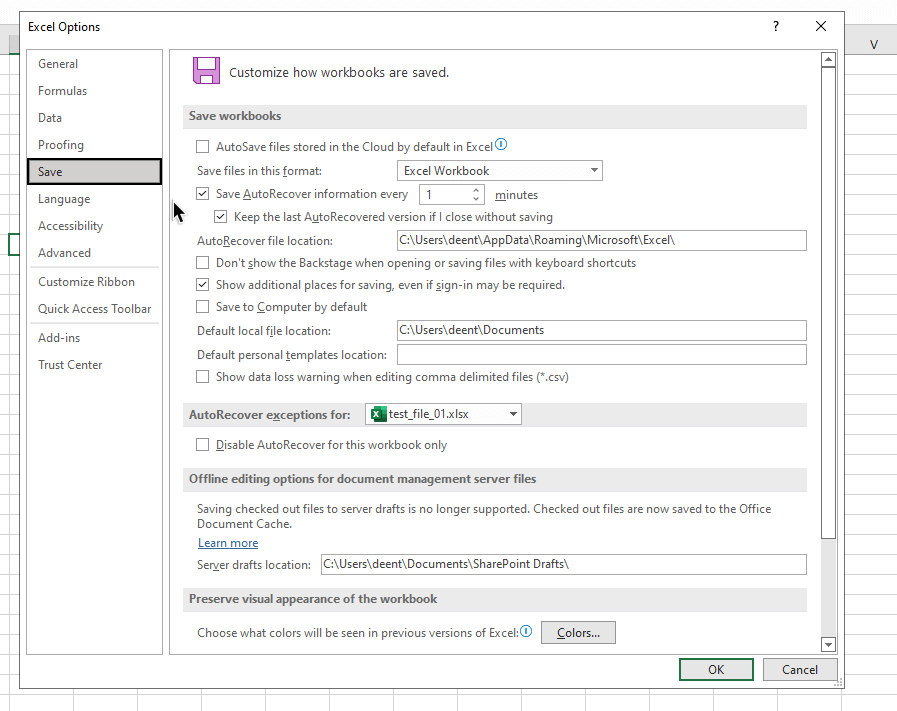
Task: Switch to Advanced options
Action: (94, 253)
